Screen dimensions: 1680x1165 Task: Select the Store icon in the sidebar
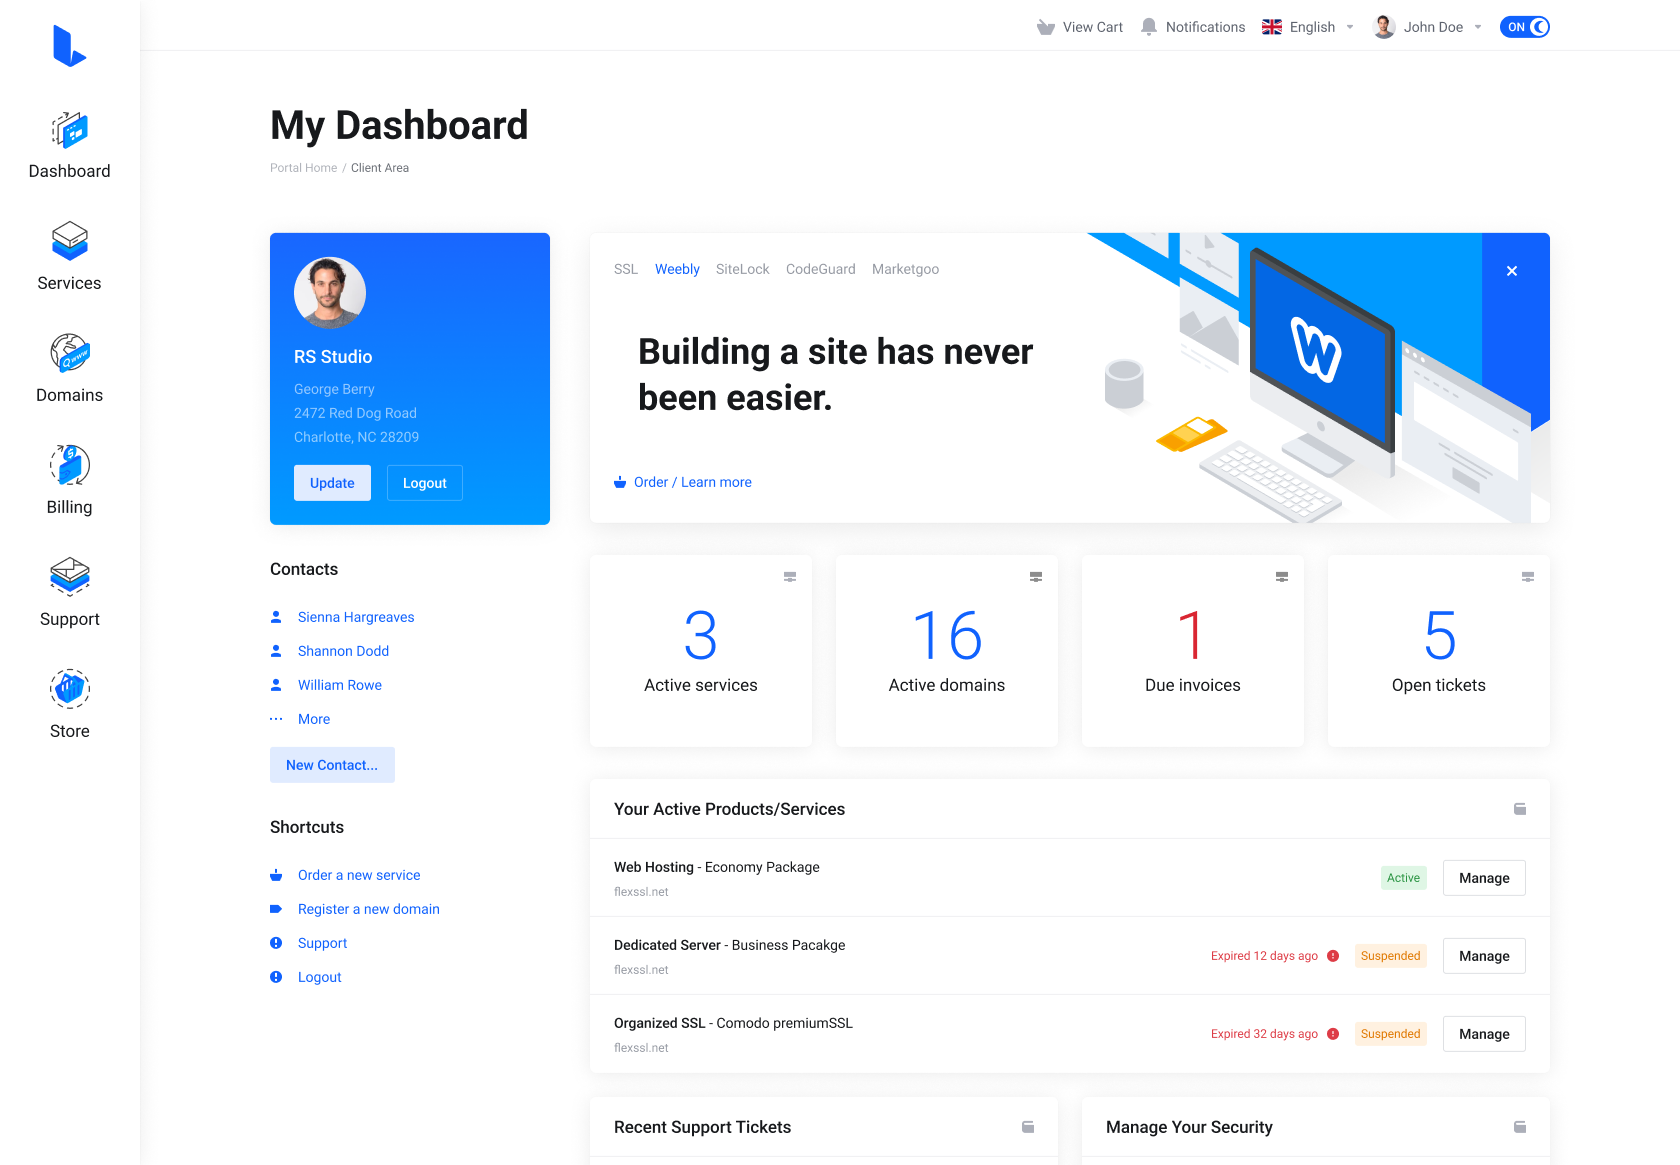point(69,688)
